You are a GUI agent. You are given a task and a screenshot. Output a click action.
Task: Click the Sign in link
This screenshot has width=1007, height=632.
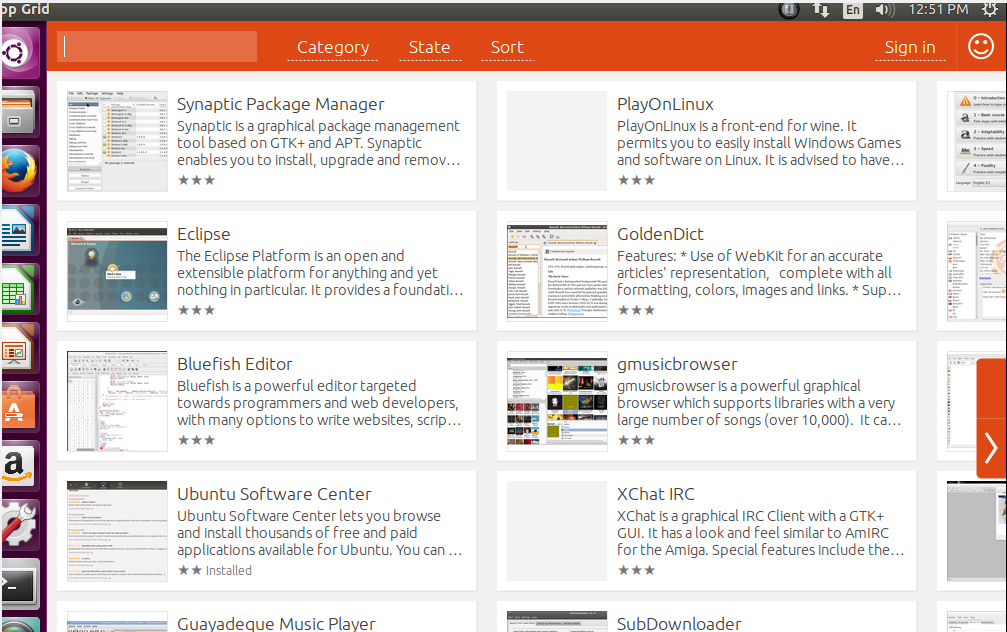pos(910,48)
